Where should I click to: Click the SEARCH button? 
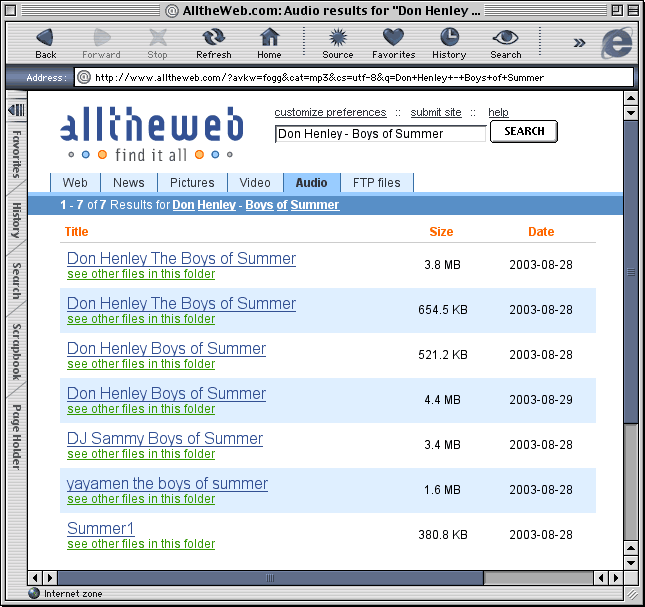coord(524,132)
